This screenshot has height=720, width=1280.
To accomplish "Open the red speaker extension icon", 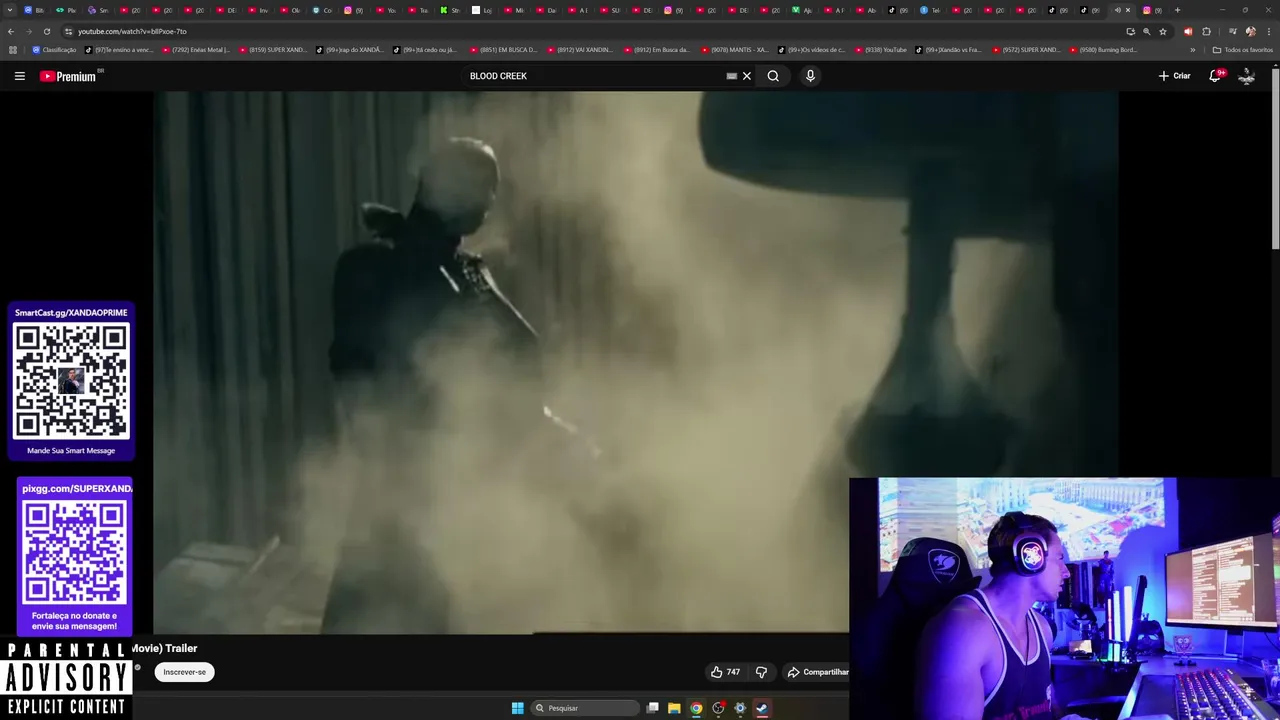I will pyautogui.click(x=1188, y=31).
